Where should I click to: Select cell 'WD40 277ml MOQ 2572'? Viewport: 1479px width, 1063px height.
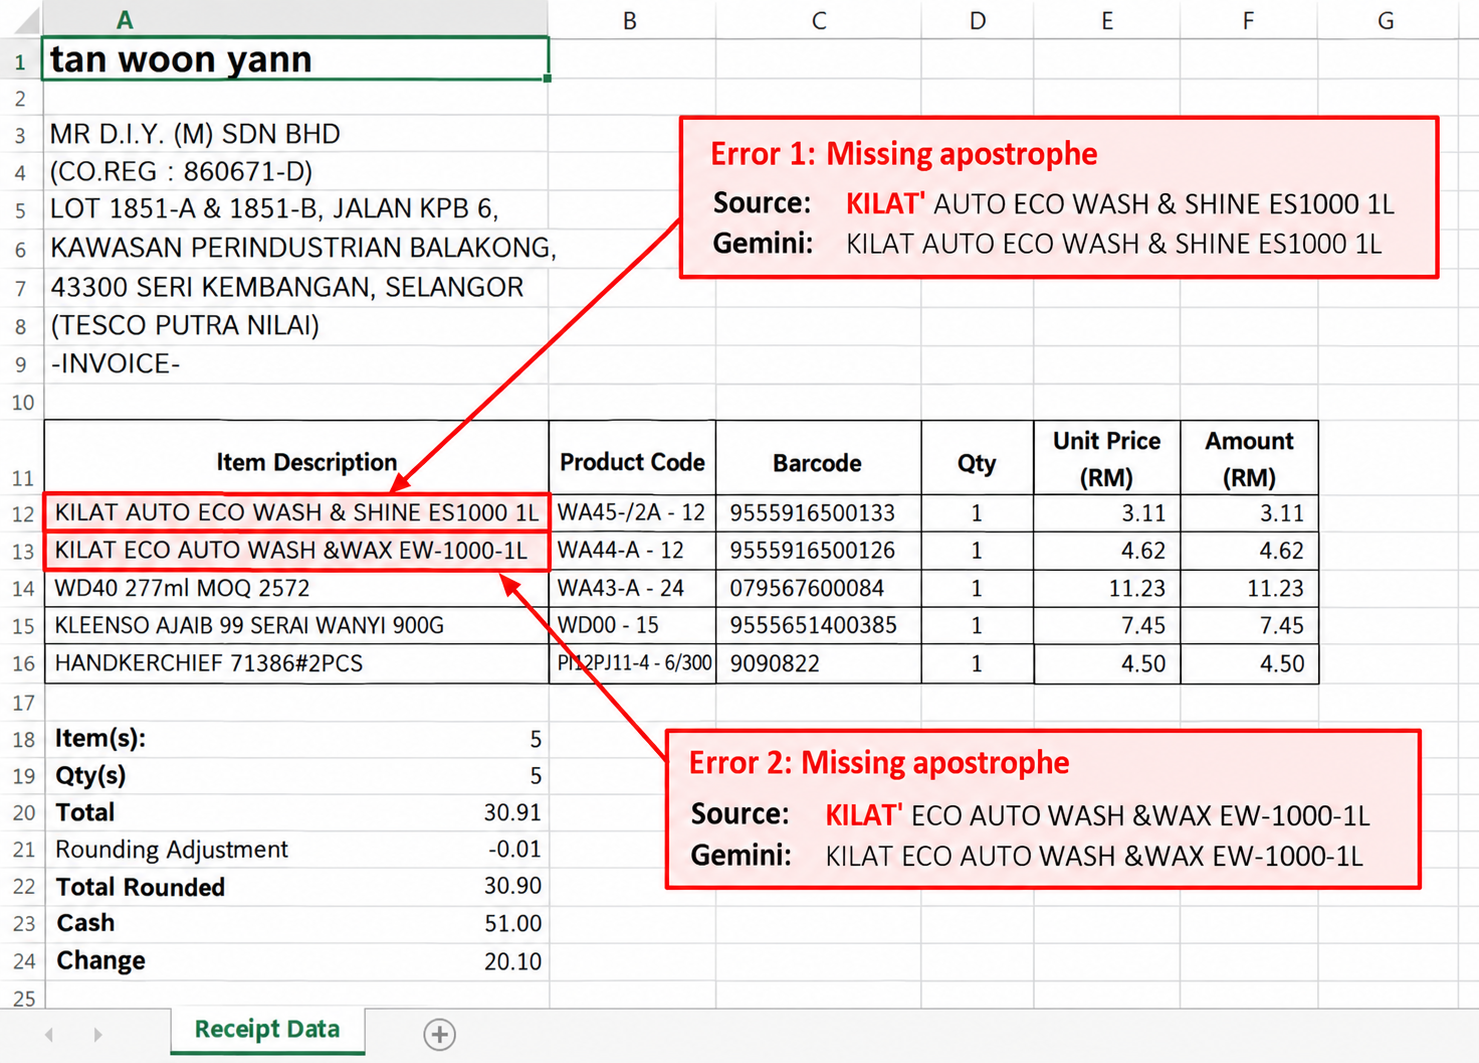(296, 589)
